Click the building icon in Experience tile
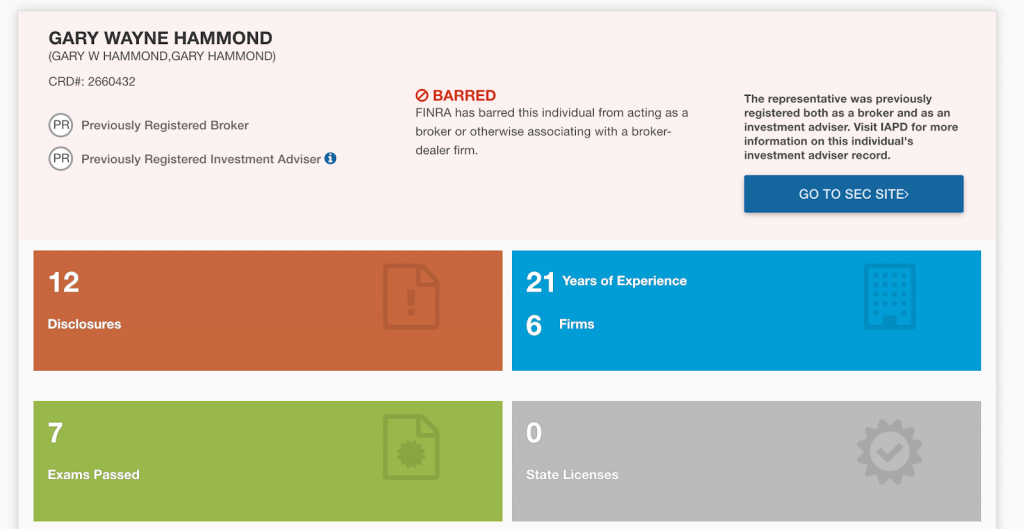 [x=889, y=297]
